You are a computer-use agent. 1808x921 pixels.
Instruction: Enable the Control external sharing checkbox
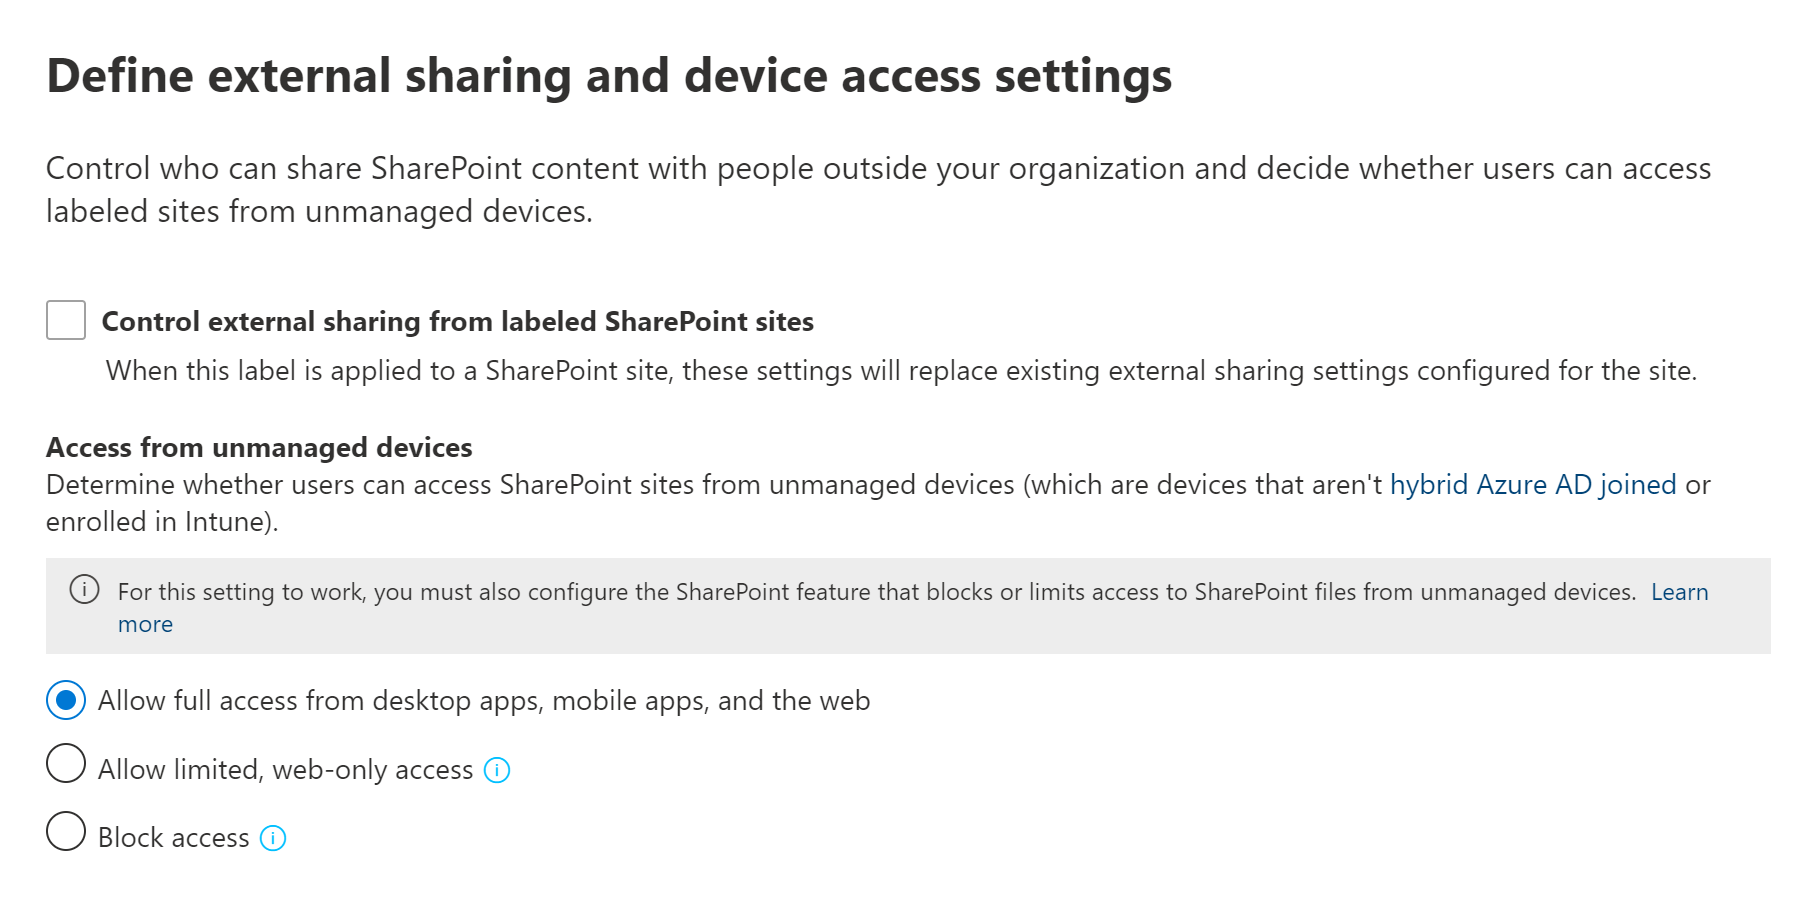pos(66,321)
